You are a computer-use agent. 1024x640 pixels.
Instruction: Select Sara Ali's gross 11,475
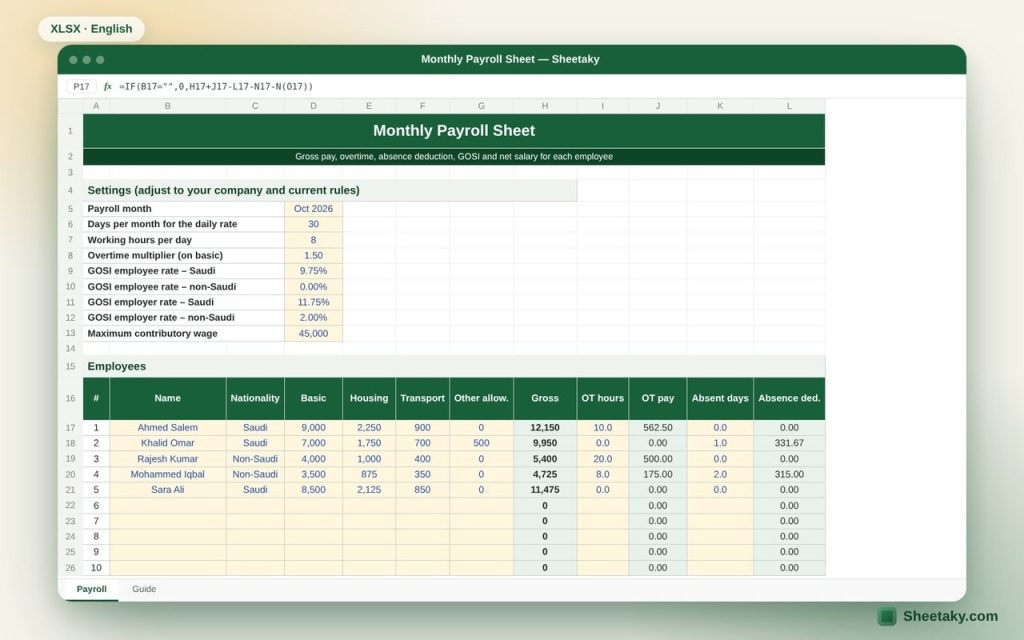pyautogui.click(x=545, y=490)
